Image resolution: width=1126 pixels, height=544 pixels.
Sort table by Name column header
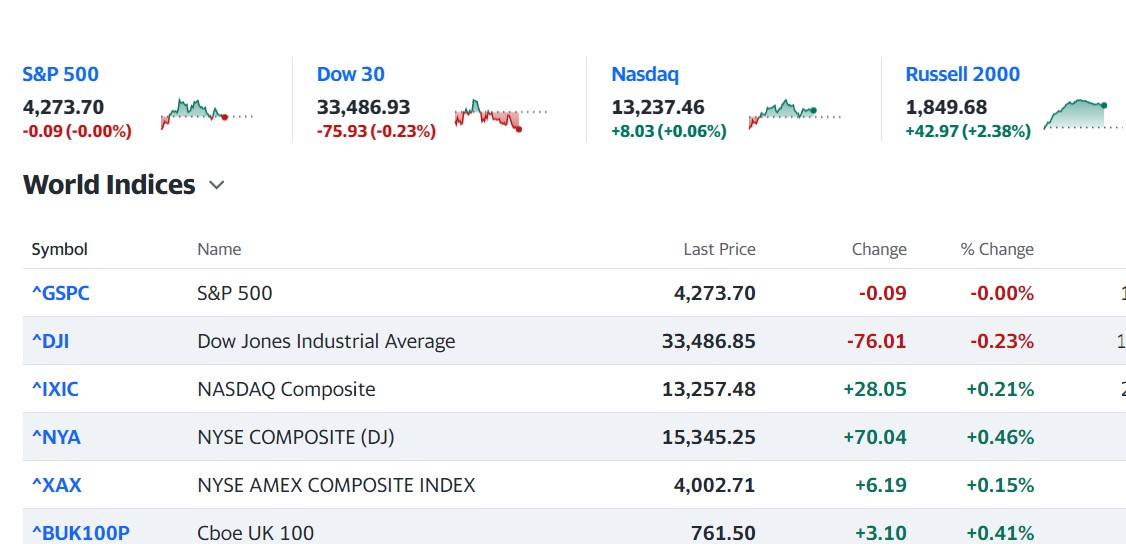coord(219,249)
